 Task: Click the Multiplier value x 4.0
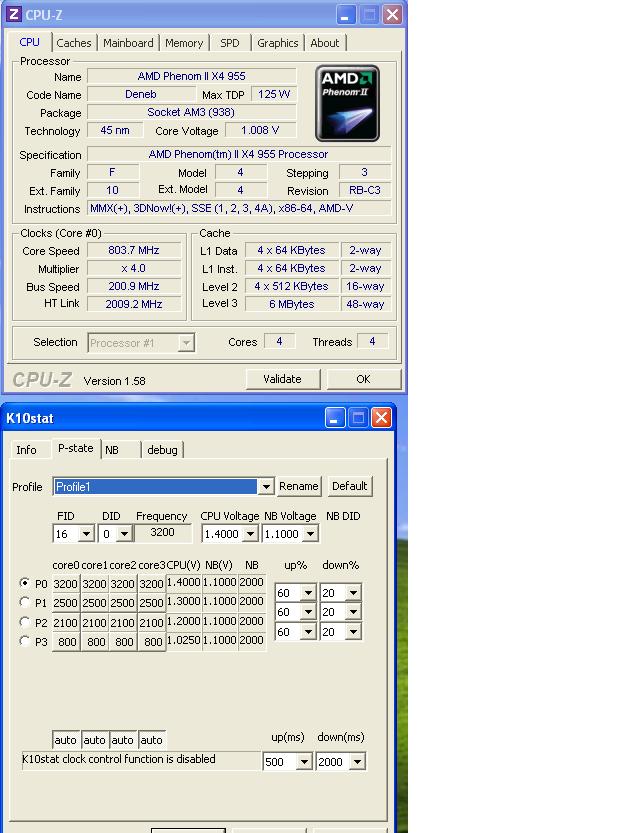point(134,268)
